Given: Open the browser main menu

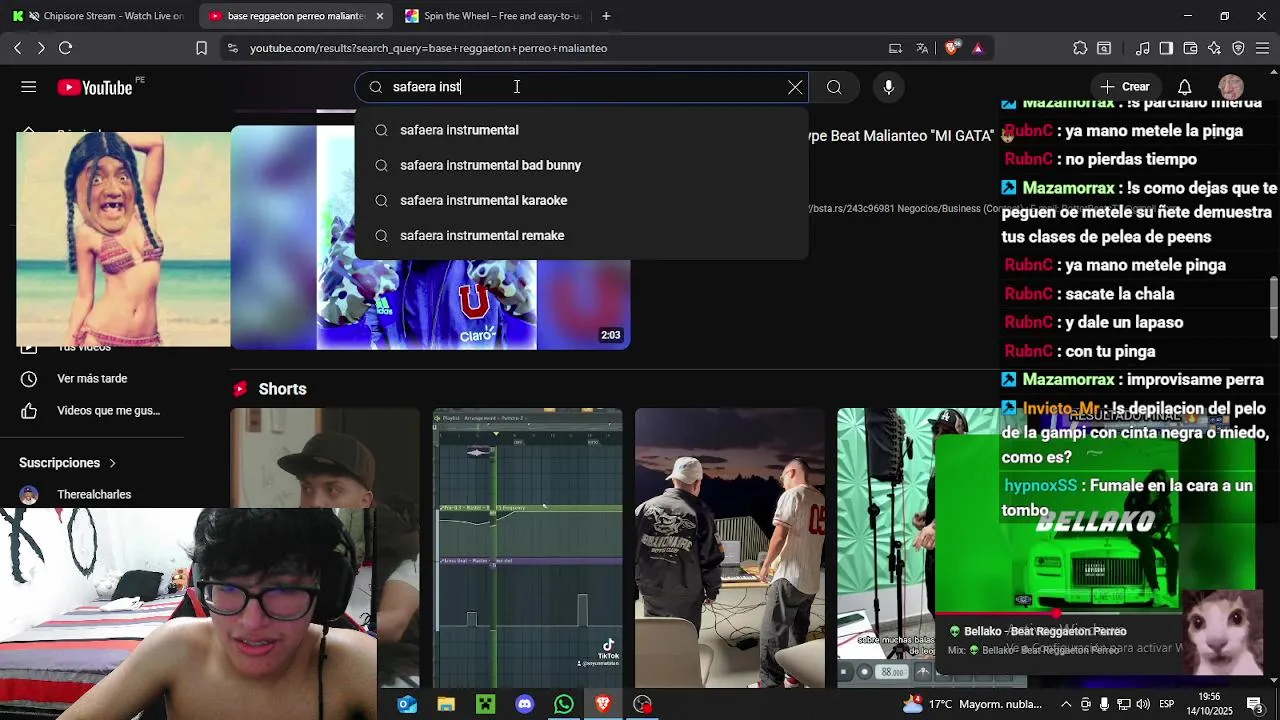Looking at the screenshot, I should pos(1262,48).
